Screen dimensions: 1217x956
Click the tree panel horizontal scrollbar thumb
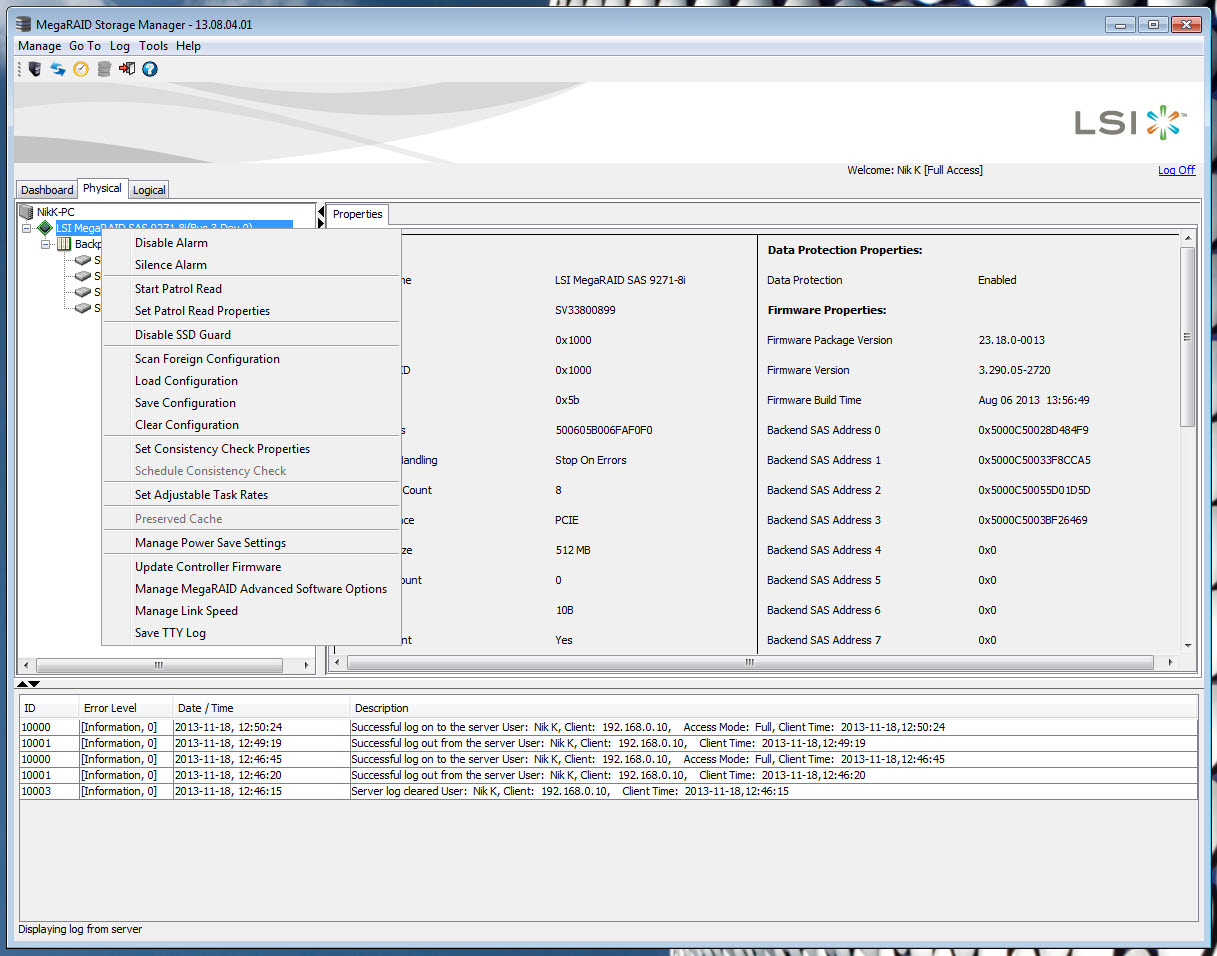(x=158, y=665)
